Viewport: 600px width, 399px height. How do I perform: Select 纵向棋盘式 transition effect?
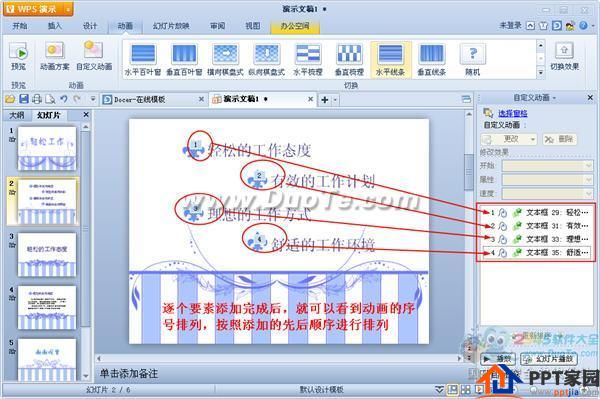point(267,59)
